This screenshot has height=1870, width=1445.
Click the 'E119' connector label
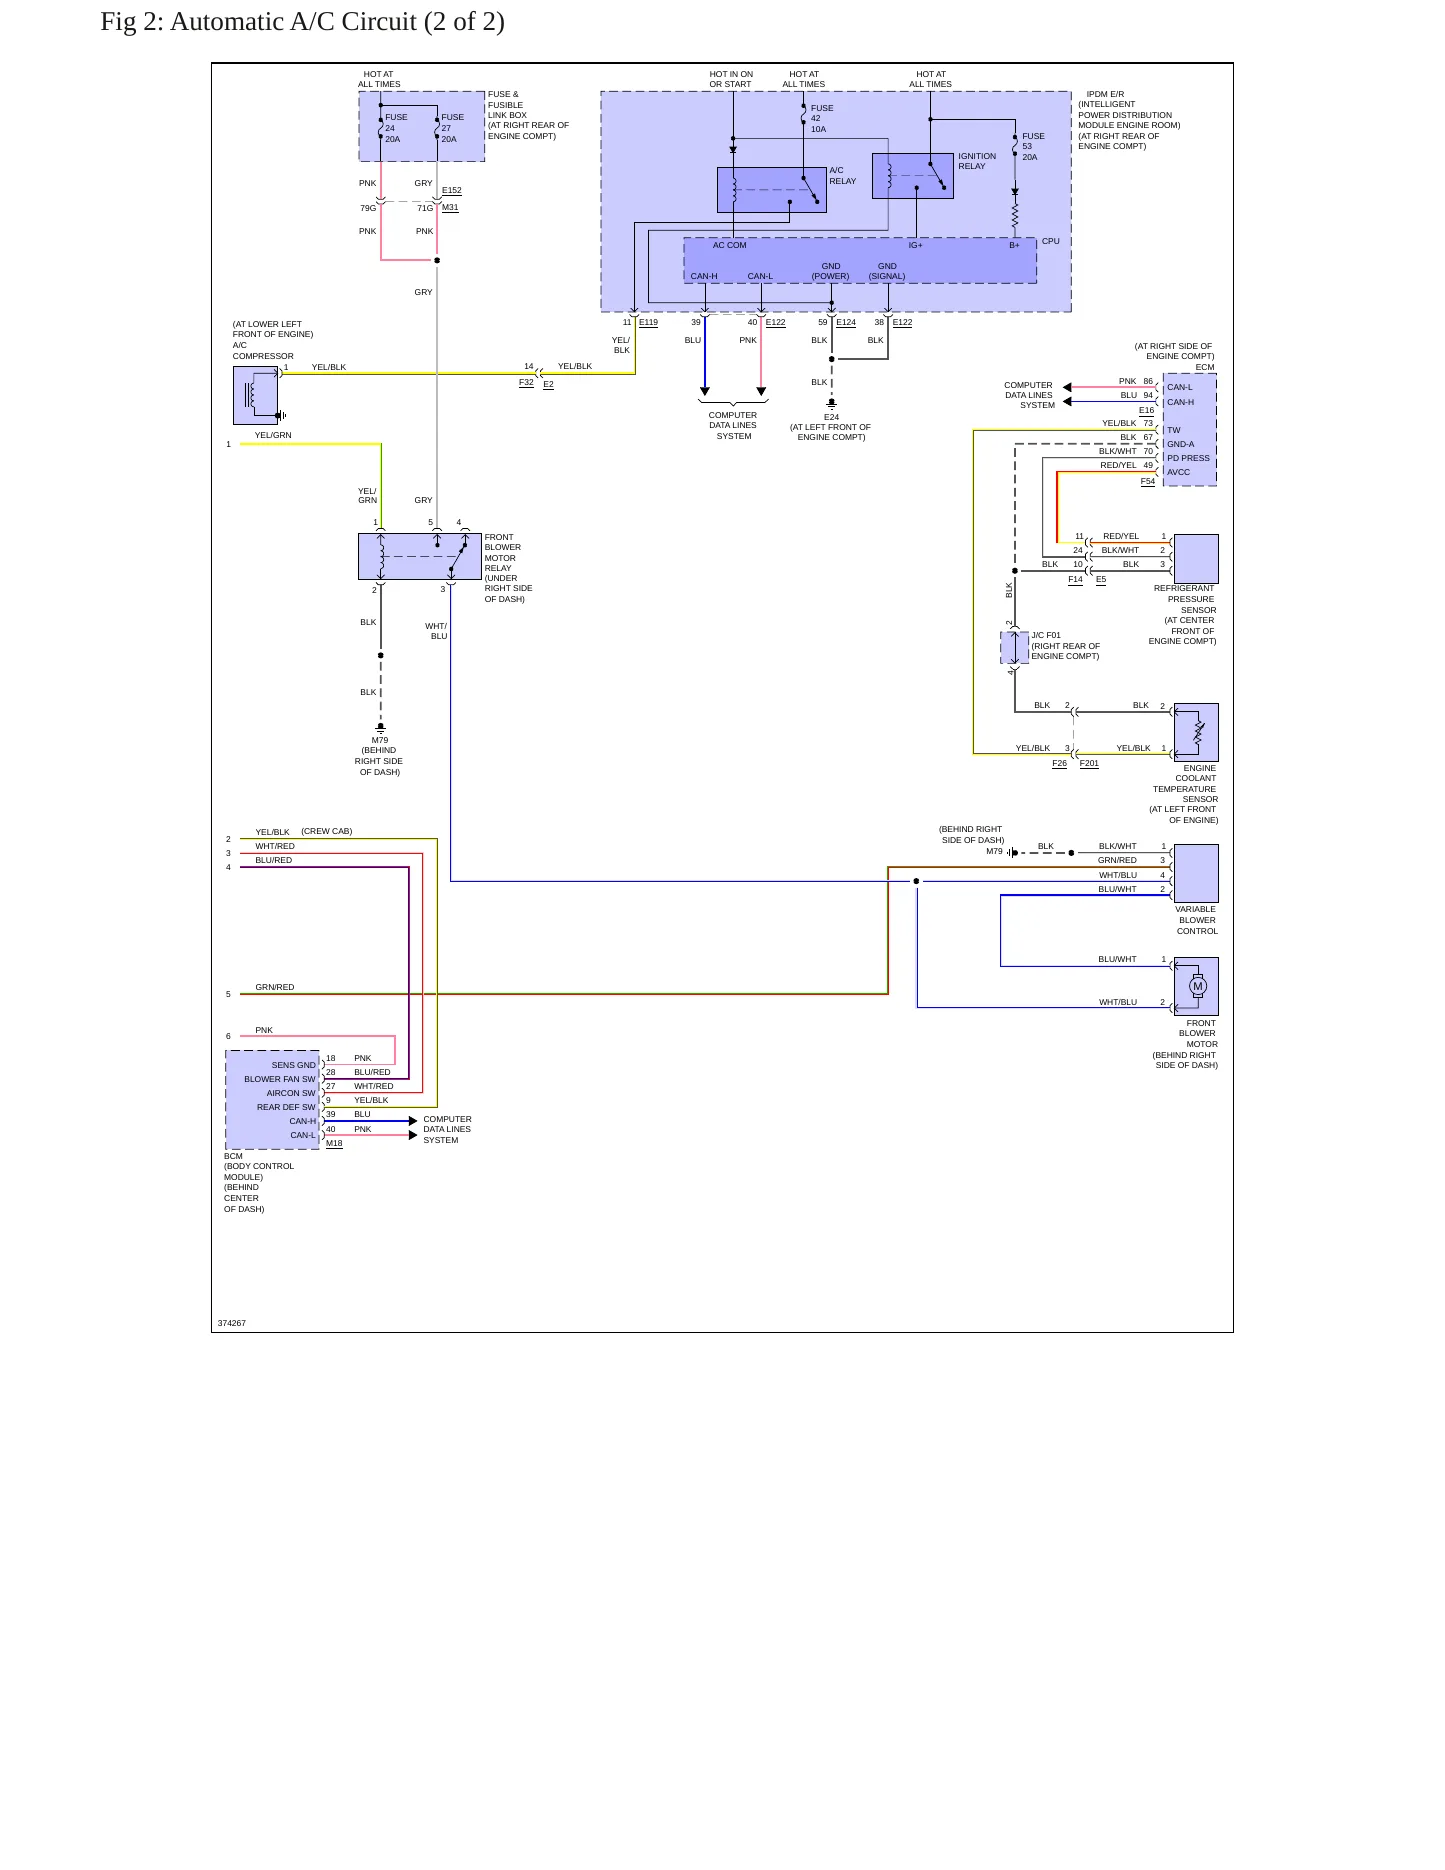[x=648, y=322]
